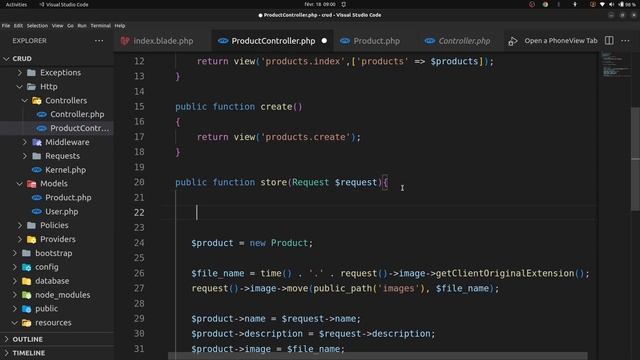Image resolution: width=640 pixels, height=360 pixels.
Task: Select ProductContr... file in explorer
Action: (x=80, y=128)
